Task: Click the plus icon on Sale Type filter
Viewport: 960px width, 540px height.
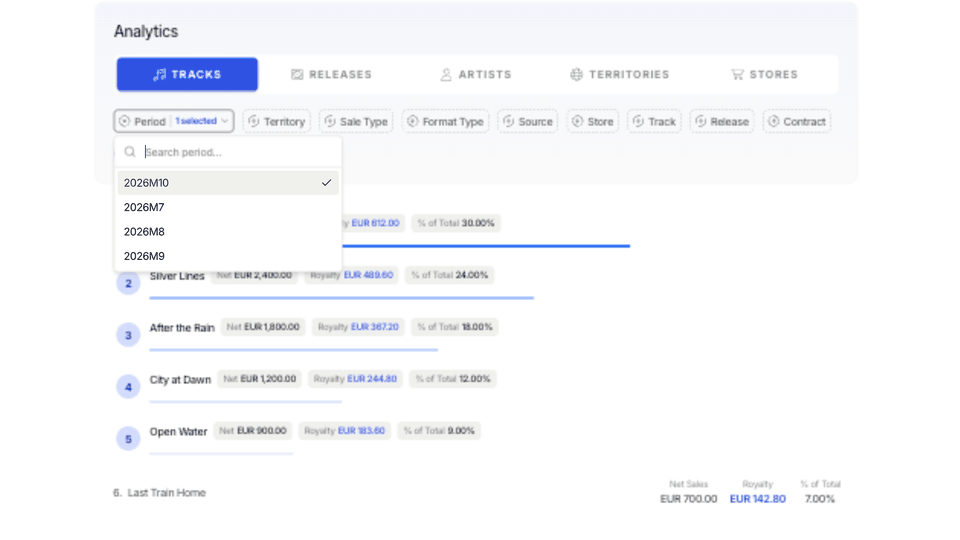Action: 330,121
